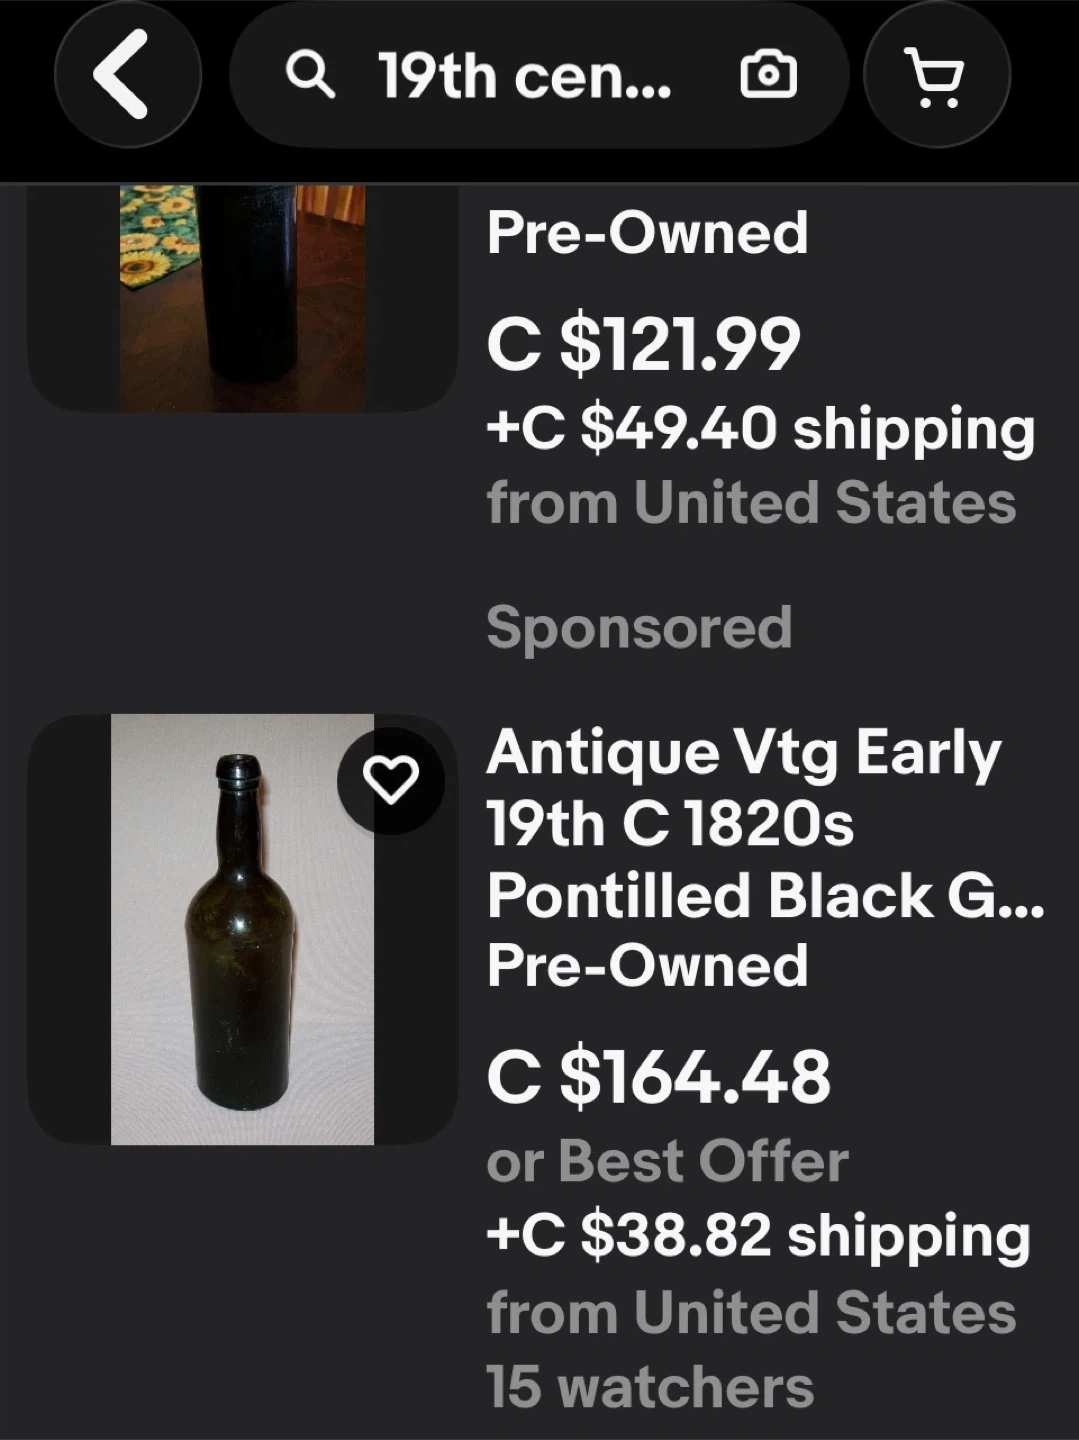Open the sunflower-background bottle thumbnail
1079x1440 pixels.
242,297
